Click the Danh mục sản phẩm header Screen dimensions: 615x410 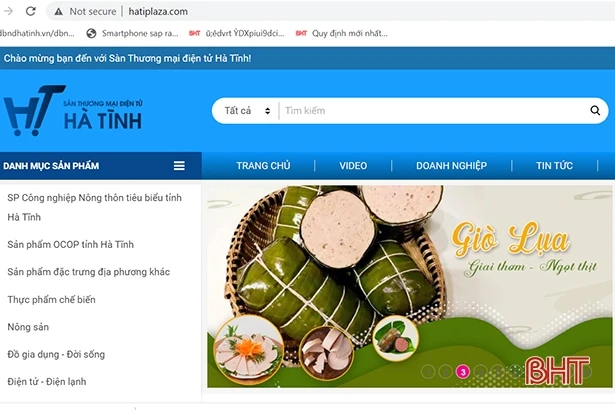pos(101,166)
